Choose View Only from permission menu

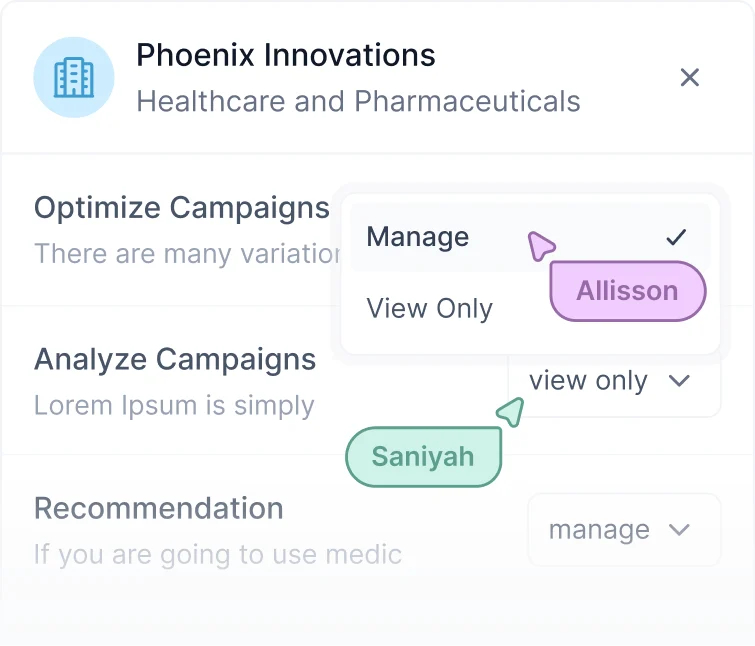click(x=430, y=308)
